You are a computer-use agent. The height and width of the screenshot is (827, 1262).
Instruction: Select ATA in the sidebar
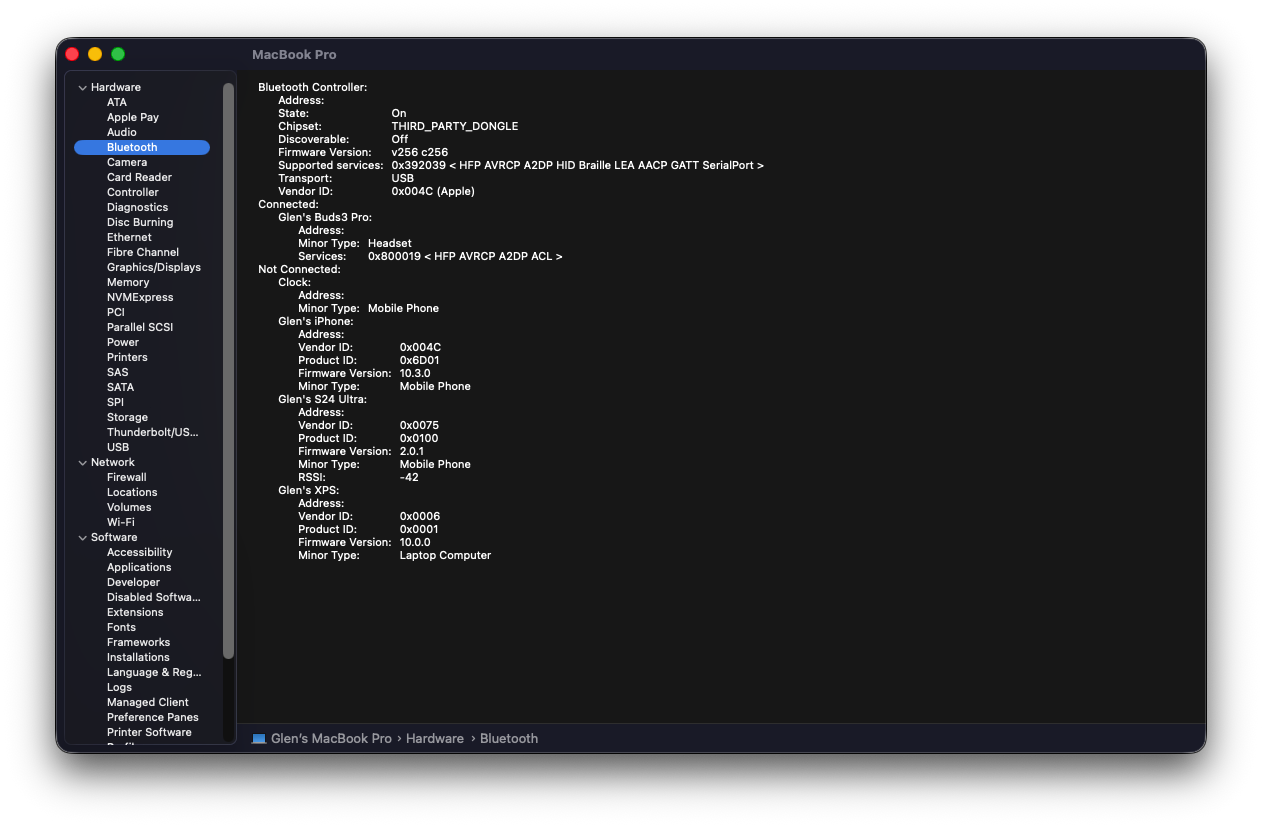(117, 102)
